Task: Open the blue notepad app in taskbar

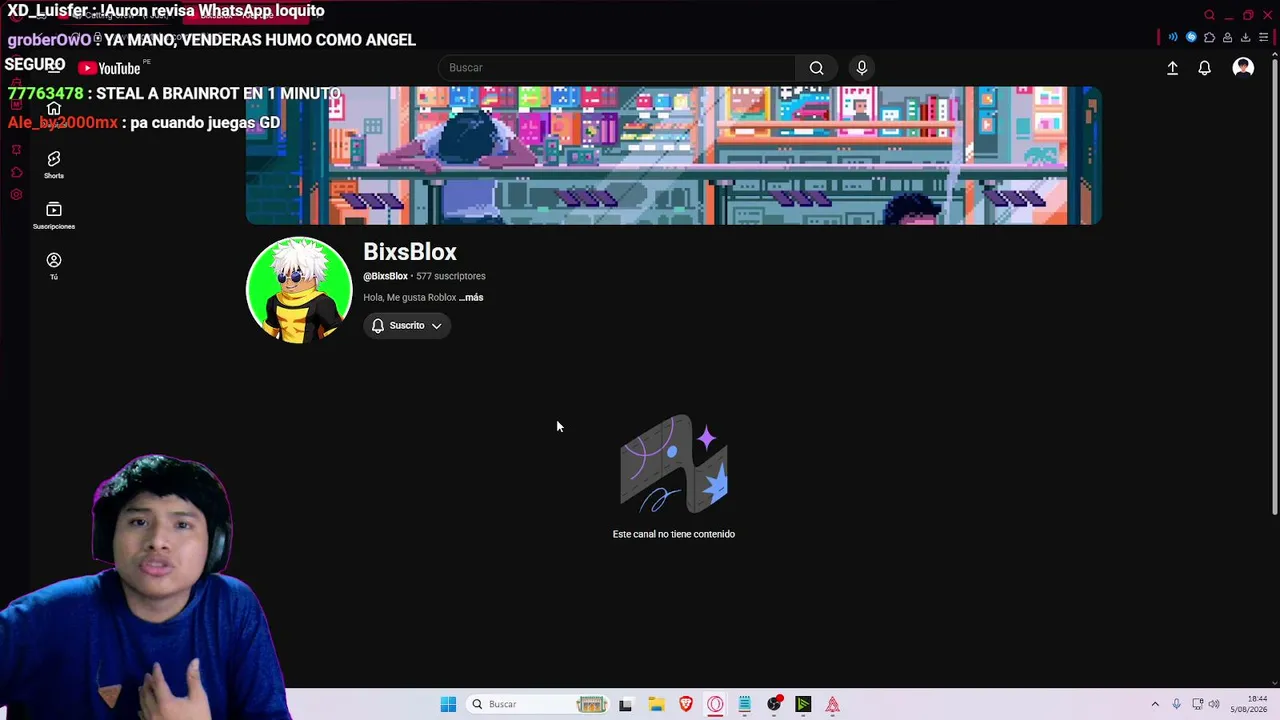Action: [745, 704]
